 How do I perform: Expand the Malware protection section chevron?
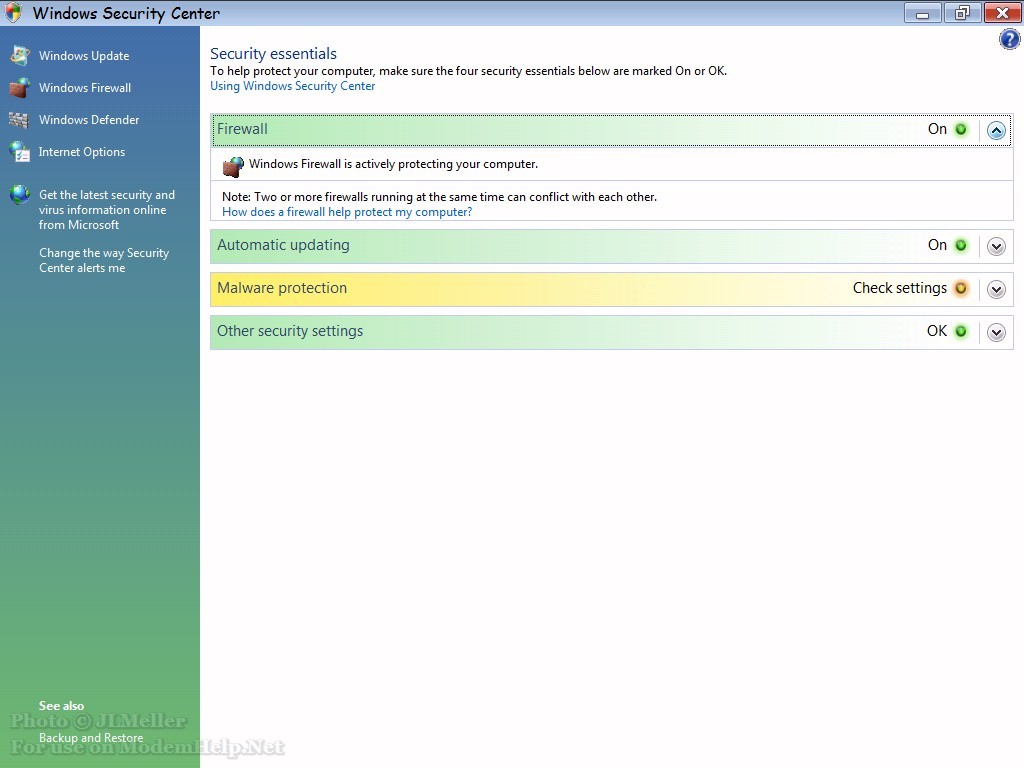click(996, 290)
